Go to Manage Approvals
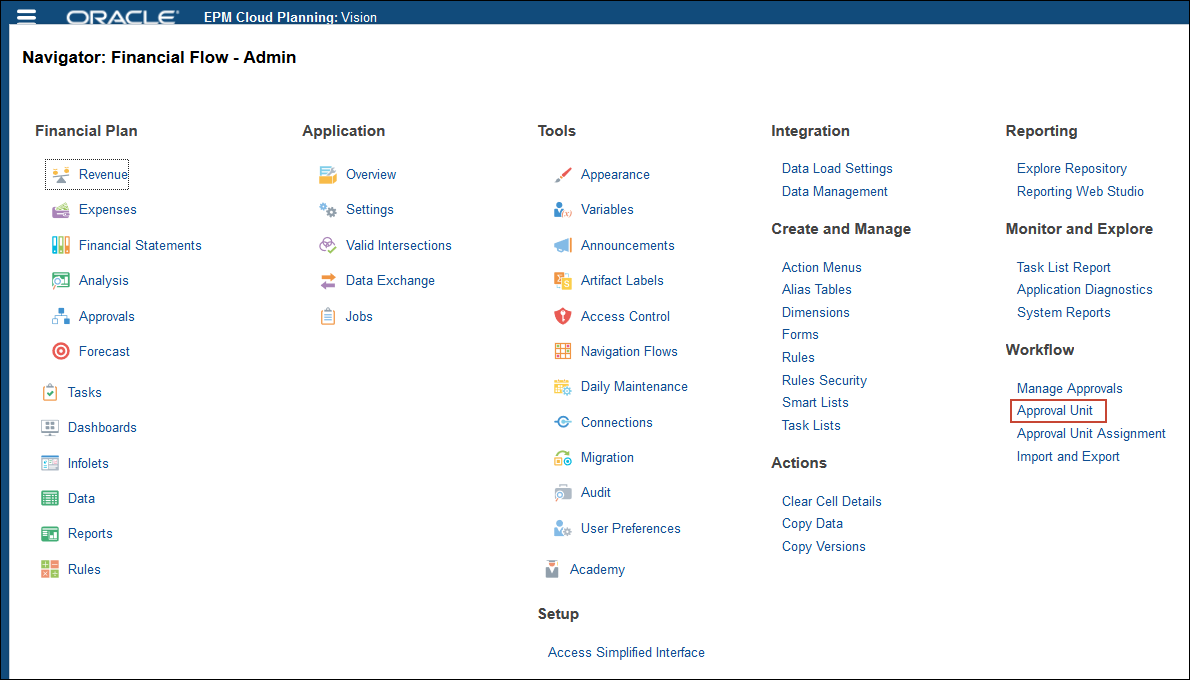Viewport: 1190px width, 680px height. [1069, 388]
